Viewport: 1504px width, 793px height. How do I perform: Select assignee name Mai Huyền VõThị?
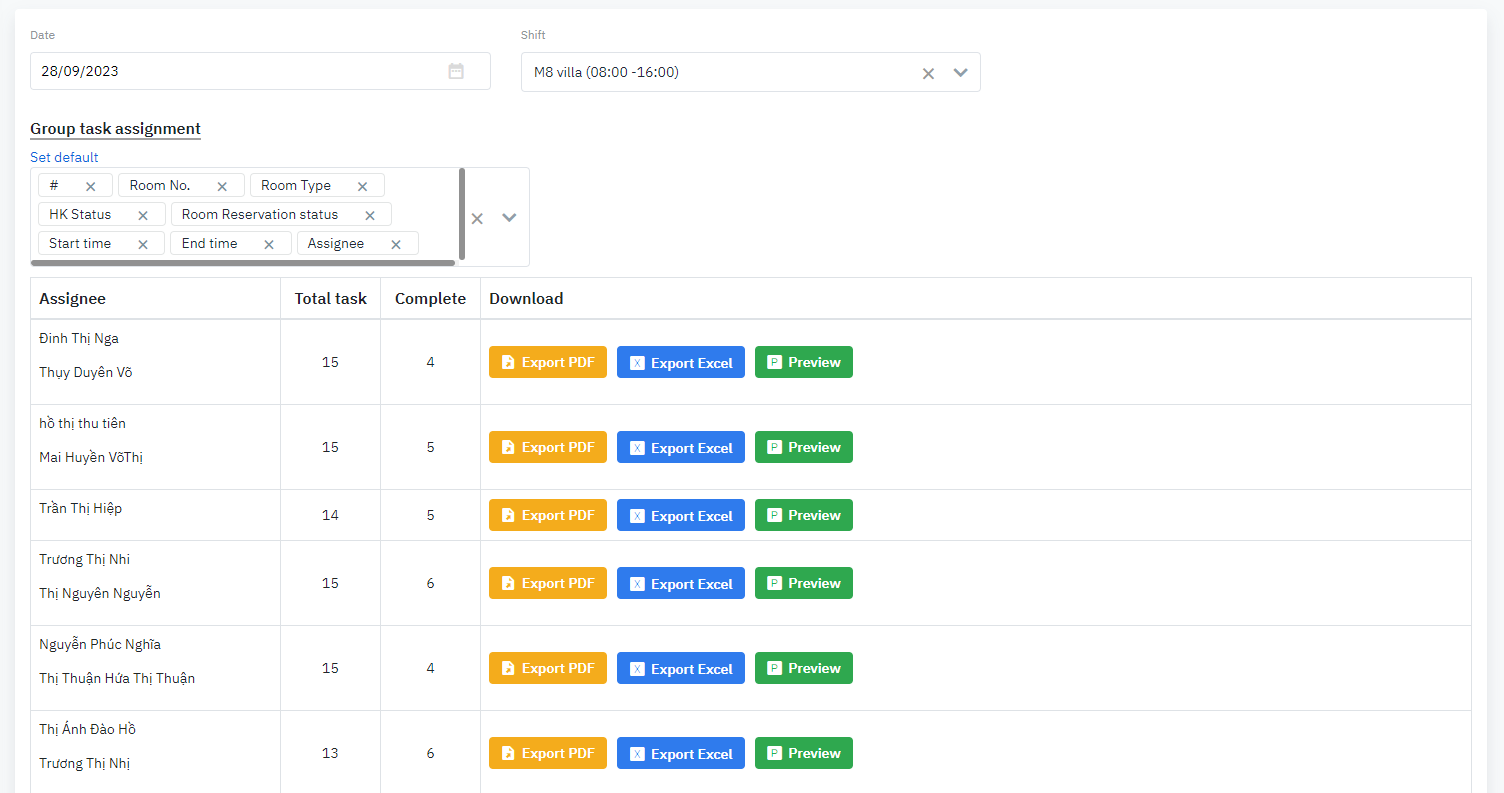91,457
